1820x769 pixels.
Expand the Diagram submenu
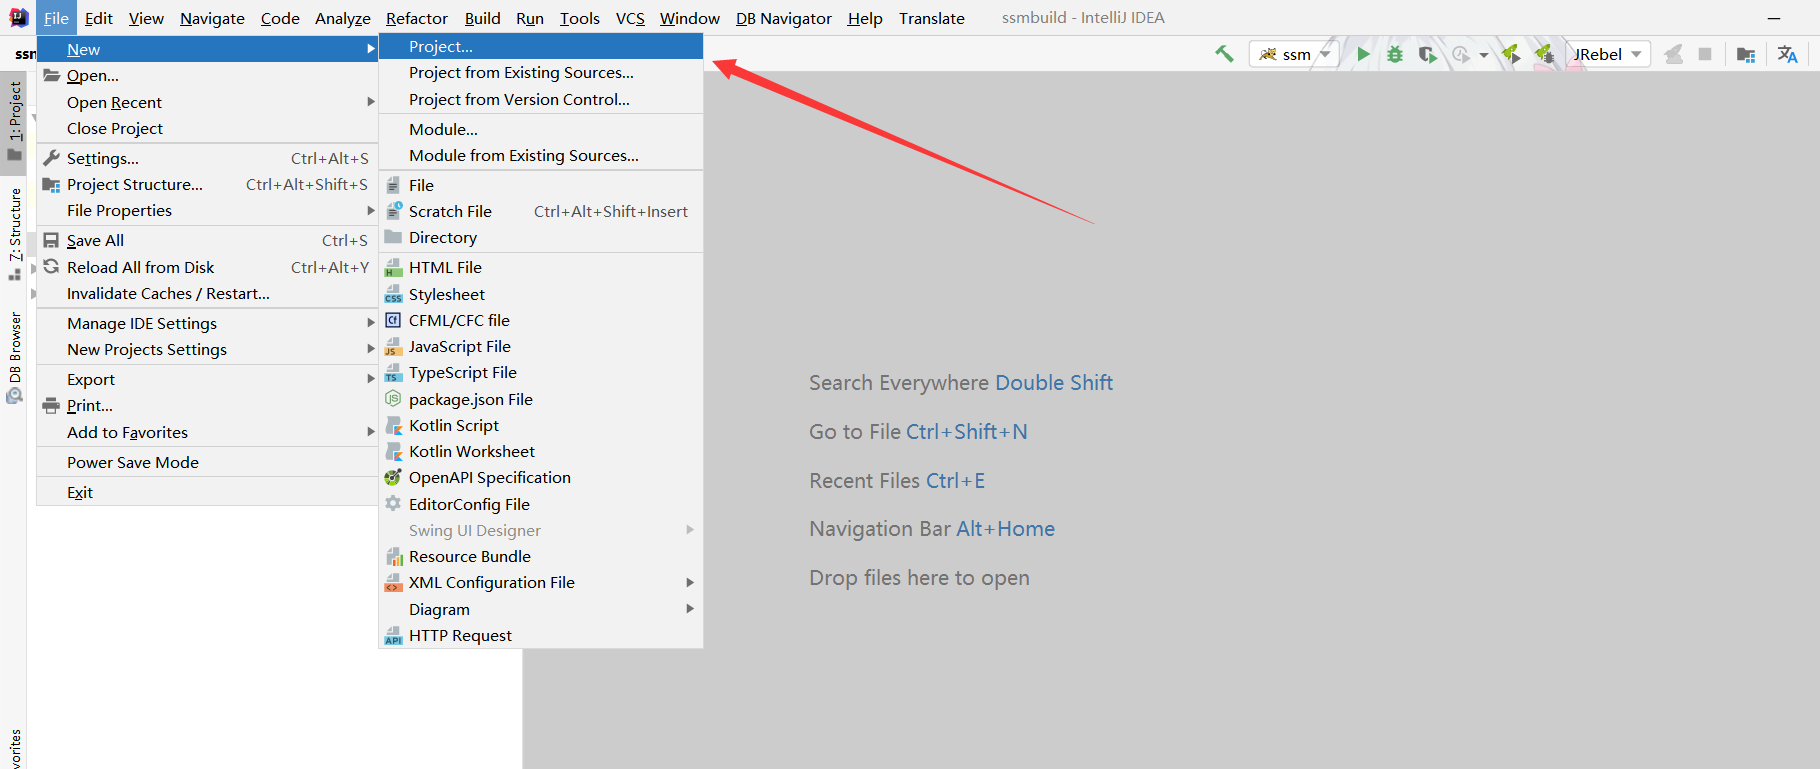coord(541,609)
